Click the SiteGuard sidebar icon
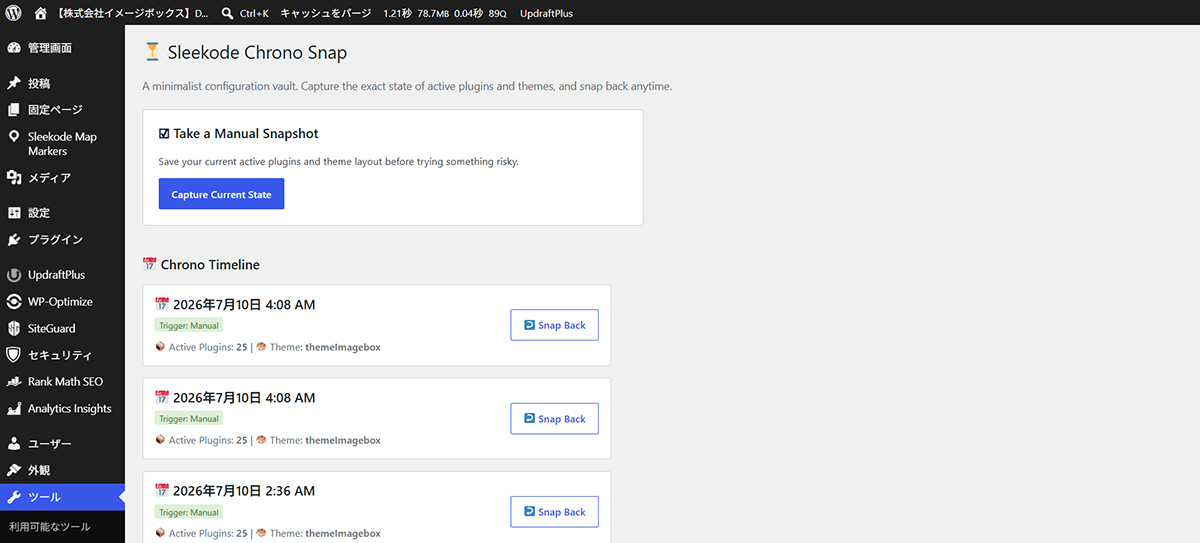The height and width of the screenshot is (543, 1200). 14,328
